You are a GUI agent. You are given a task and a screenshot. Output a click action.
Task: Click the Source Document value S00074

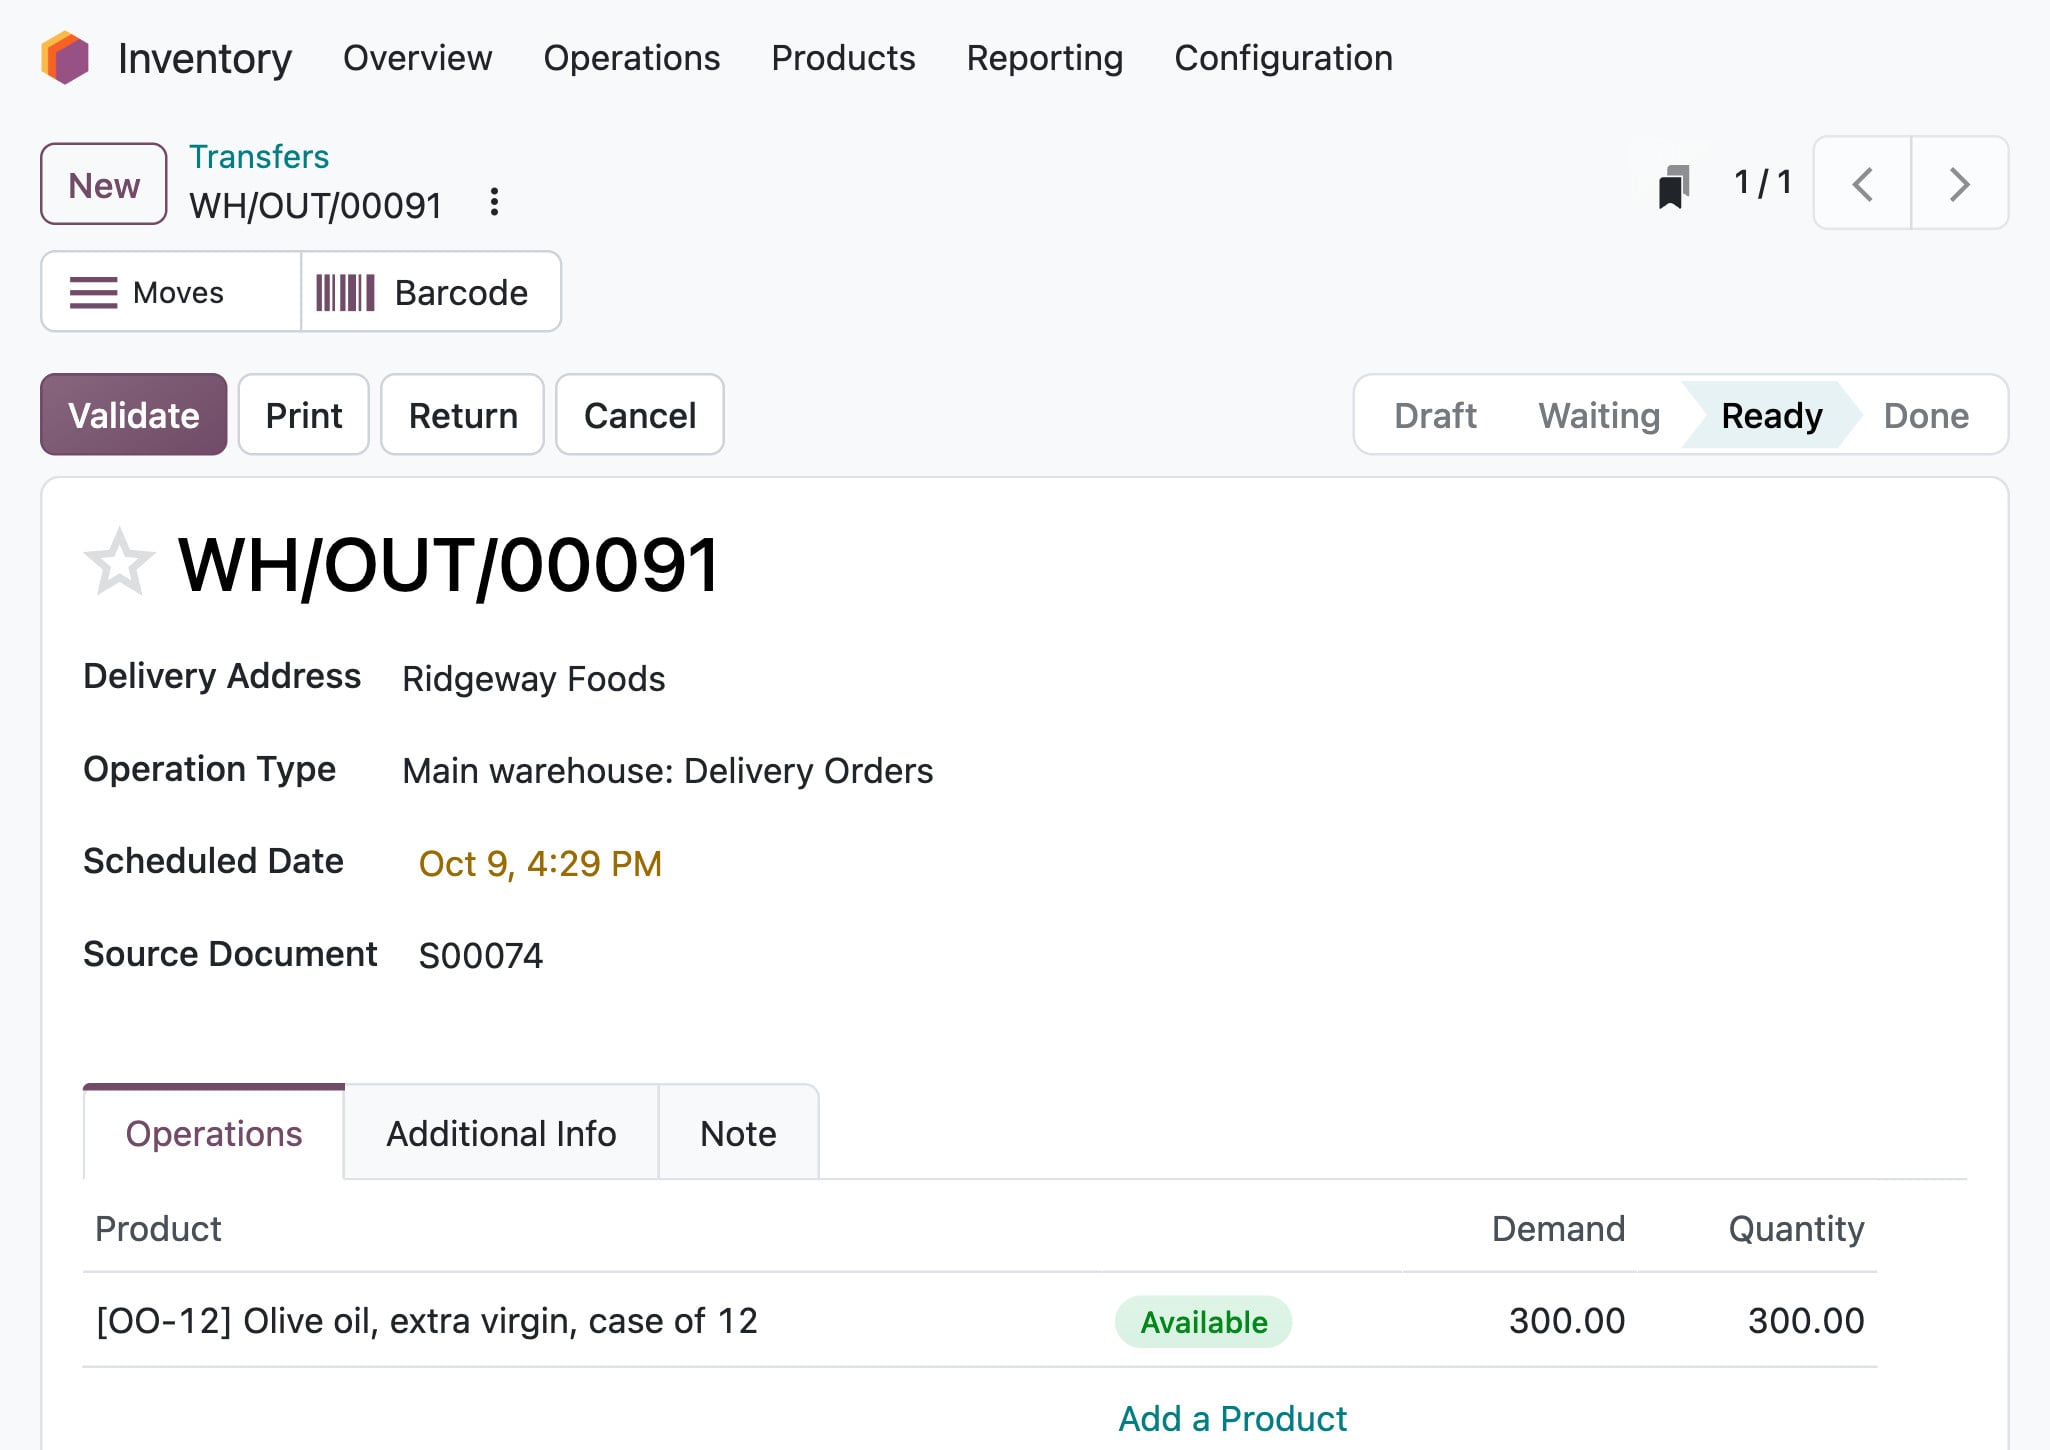pyautogui.click(x=481, y=956)
